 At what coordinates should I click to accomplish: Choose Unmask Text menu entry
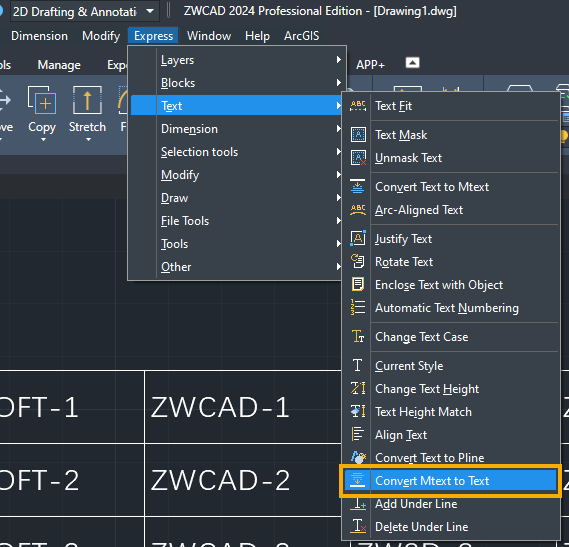[x=451, y=158]
